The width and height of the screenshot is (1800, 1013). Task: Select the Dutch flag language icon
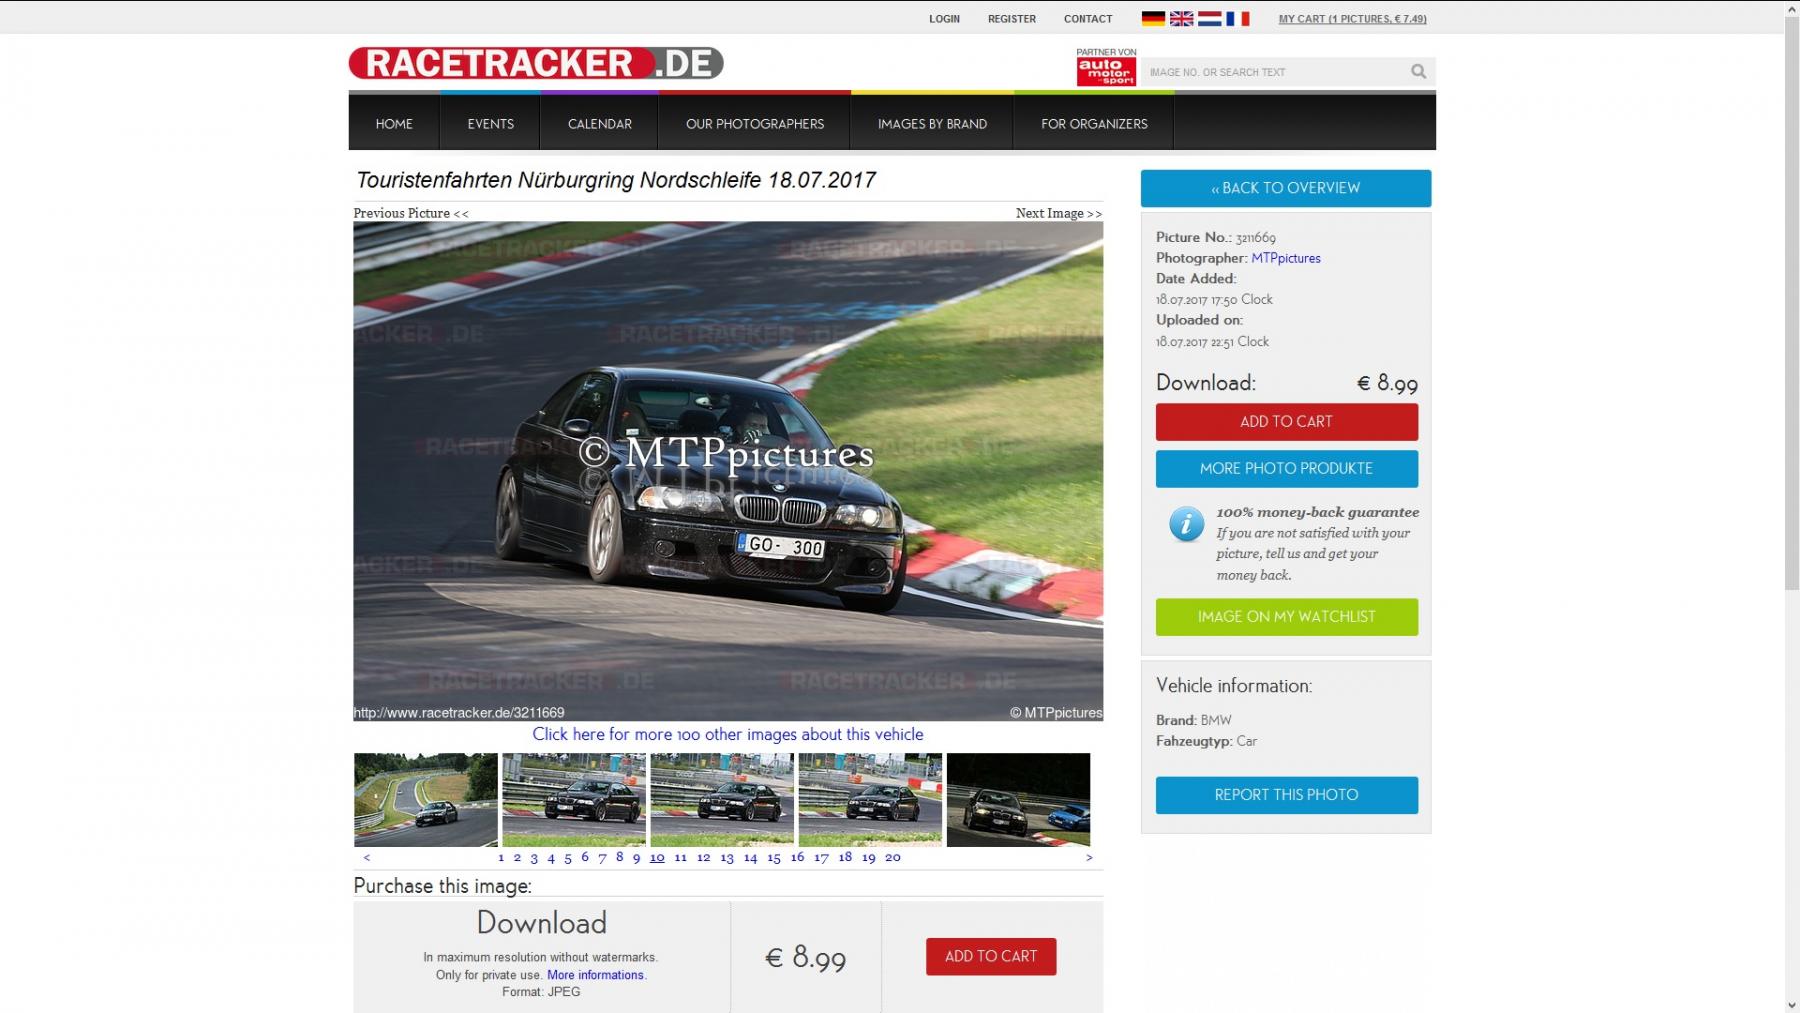point(1209,18)
